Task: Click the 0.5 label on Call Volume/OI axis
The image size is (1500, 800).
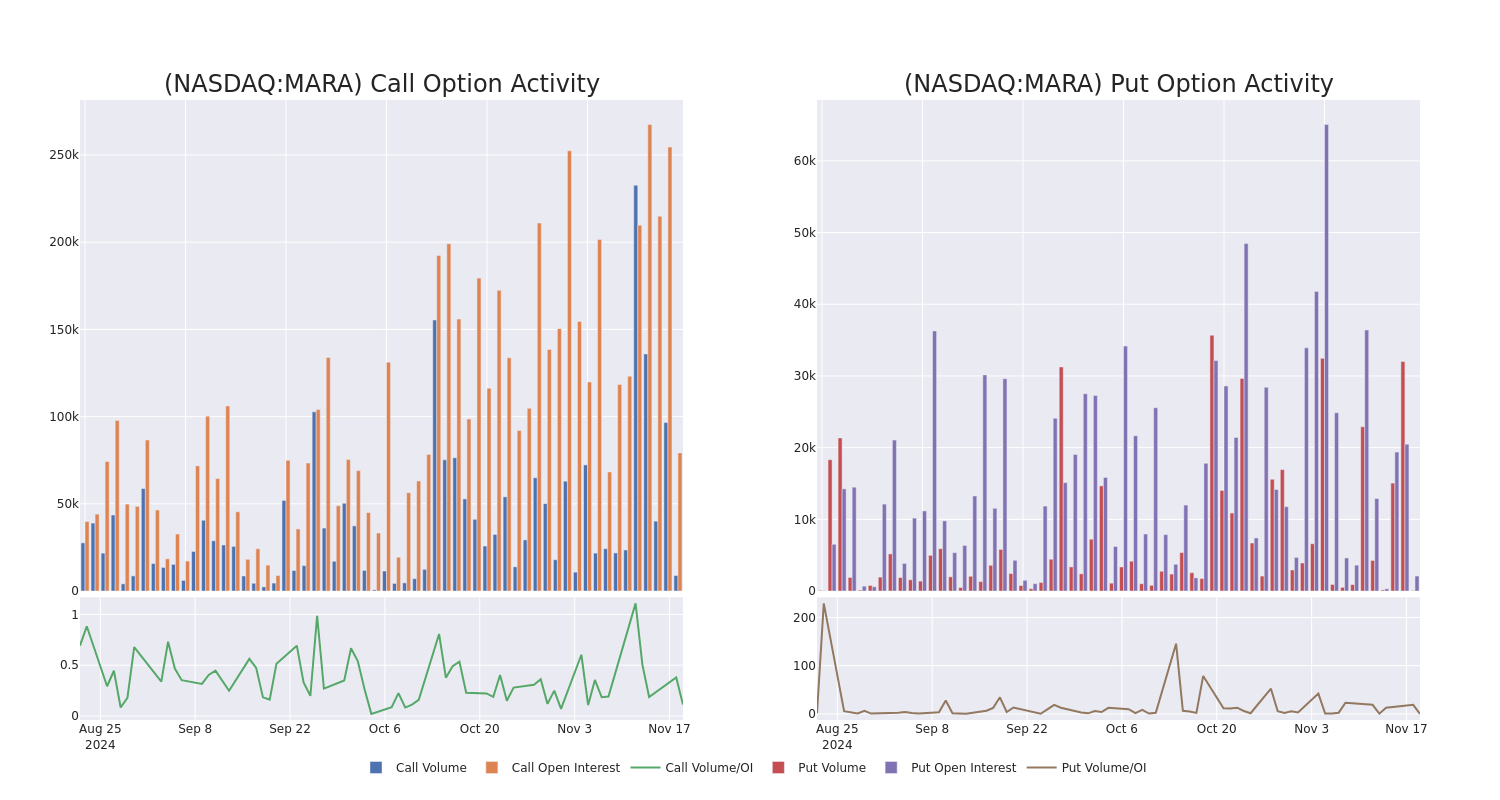Action: pos(69,665)
